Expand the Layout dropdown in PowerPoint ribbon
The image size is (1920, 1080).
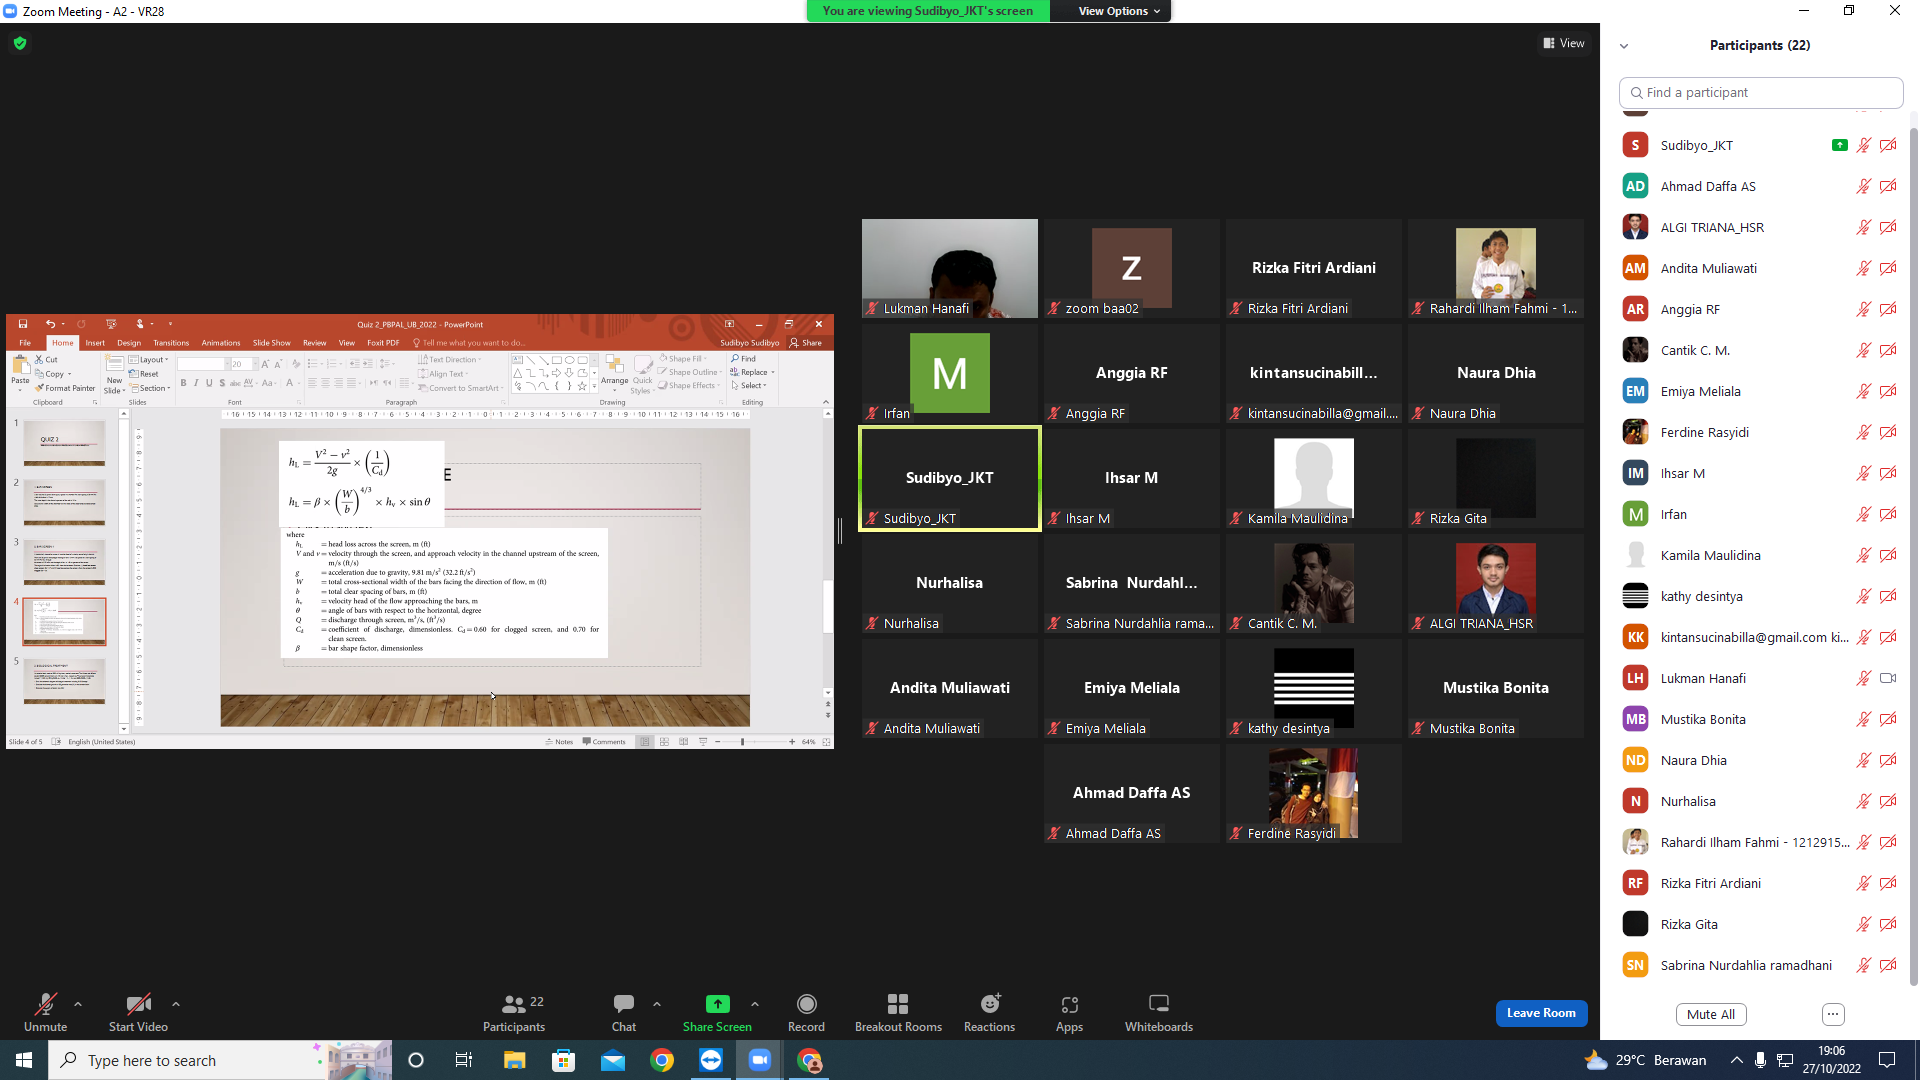coord(150,360)
